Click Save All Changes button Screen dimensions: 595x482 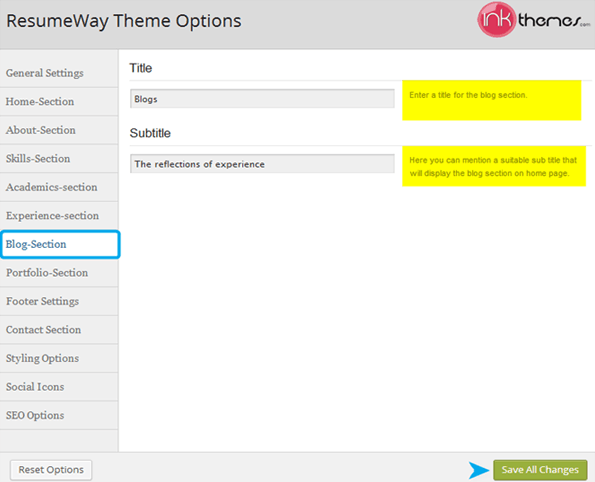click(540, 470)
